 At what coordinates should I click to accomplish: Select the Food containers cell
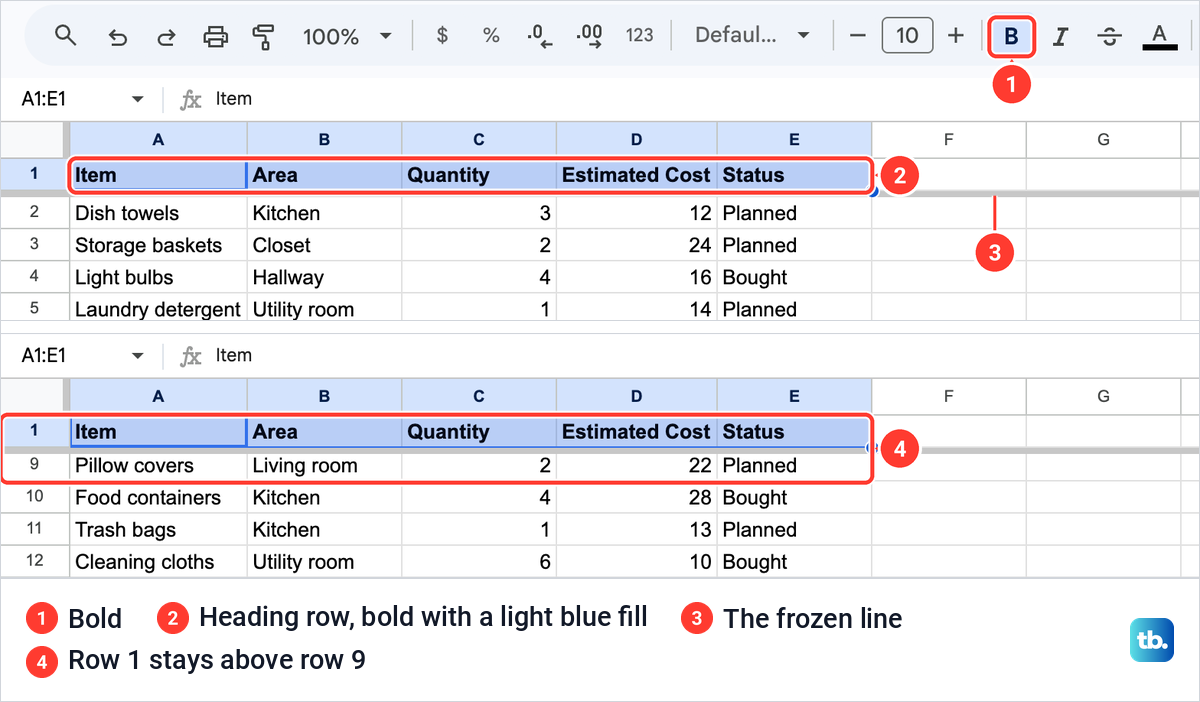pyautogui.click(x=158, y=498)
